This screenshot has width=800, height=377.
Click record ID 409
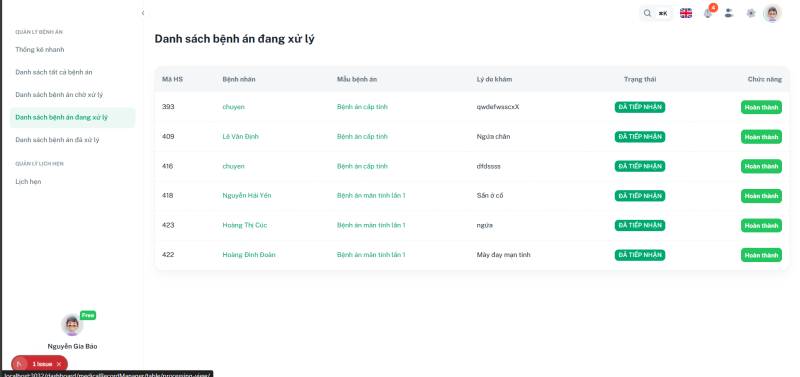[x=168, y=136]
